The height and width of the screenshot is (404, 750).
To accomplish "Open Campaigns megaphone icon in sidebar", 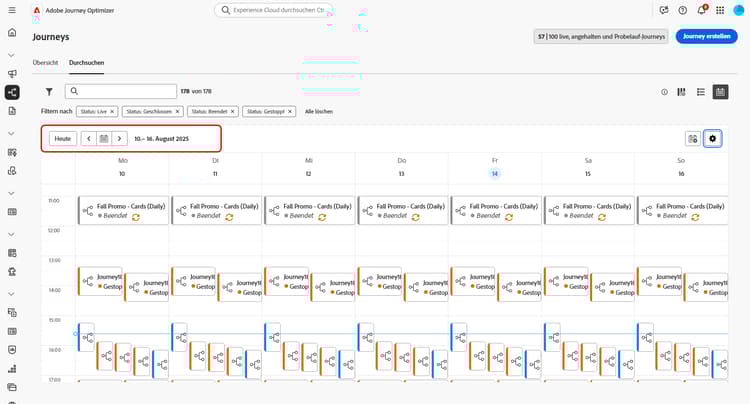I will 12,74.
